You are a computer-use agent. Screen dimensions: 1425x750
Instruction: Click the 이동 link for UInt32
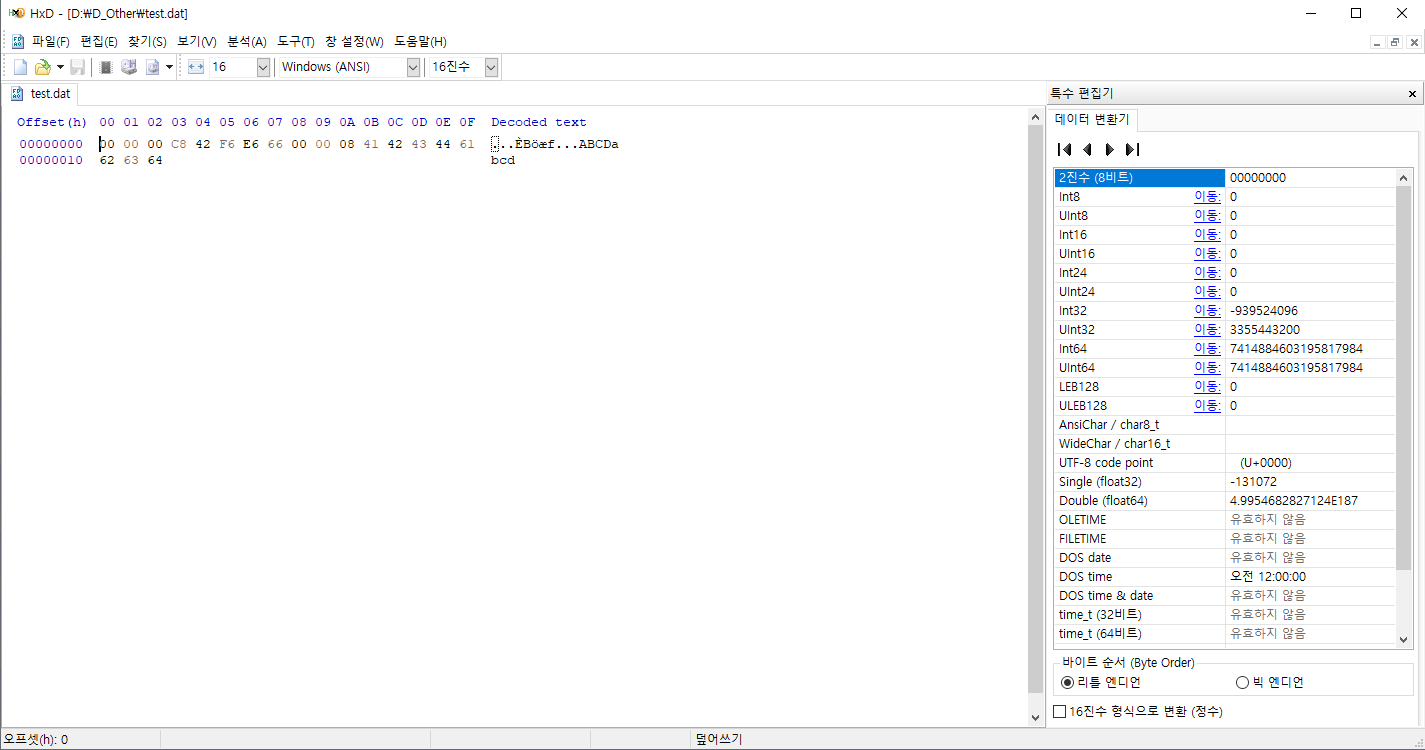point(1207,330)
